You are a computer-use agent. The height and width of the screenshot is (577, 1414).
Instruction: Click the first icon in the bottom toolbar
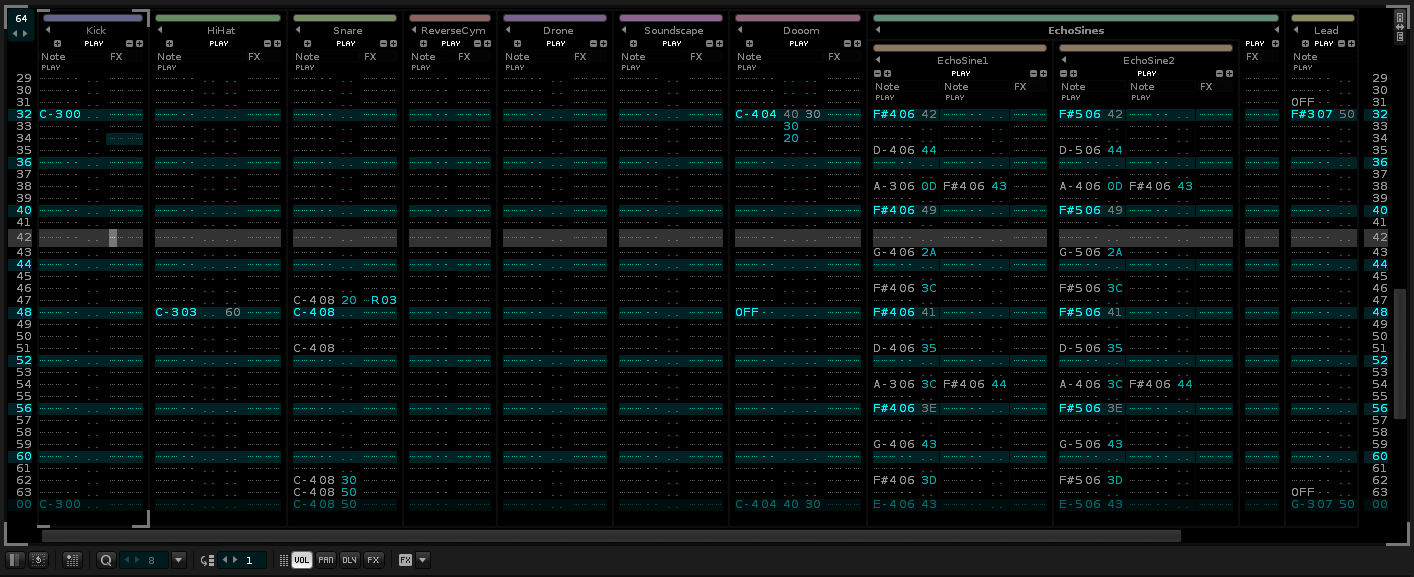click(x=15, y=560)
